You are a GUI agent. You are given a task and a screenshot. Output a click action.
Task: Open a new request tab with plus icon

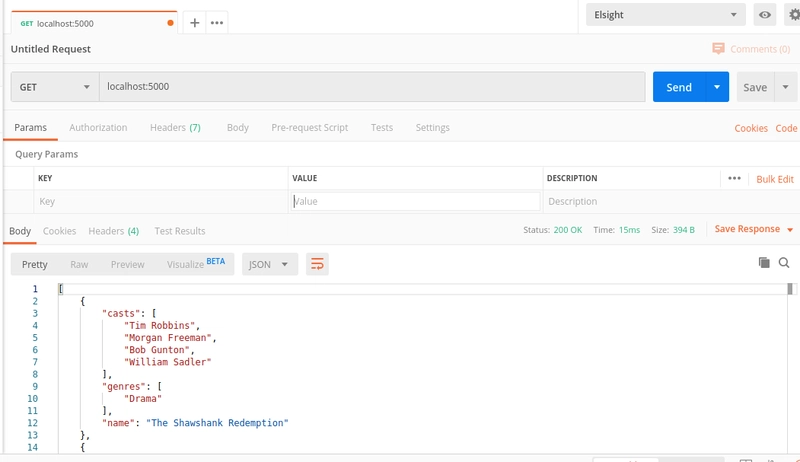tap(194, 23)
